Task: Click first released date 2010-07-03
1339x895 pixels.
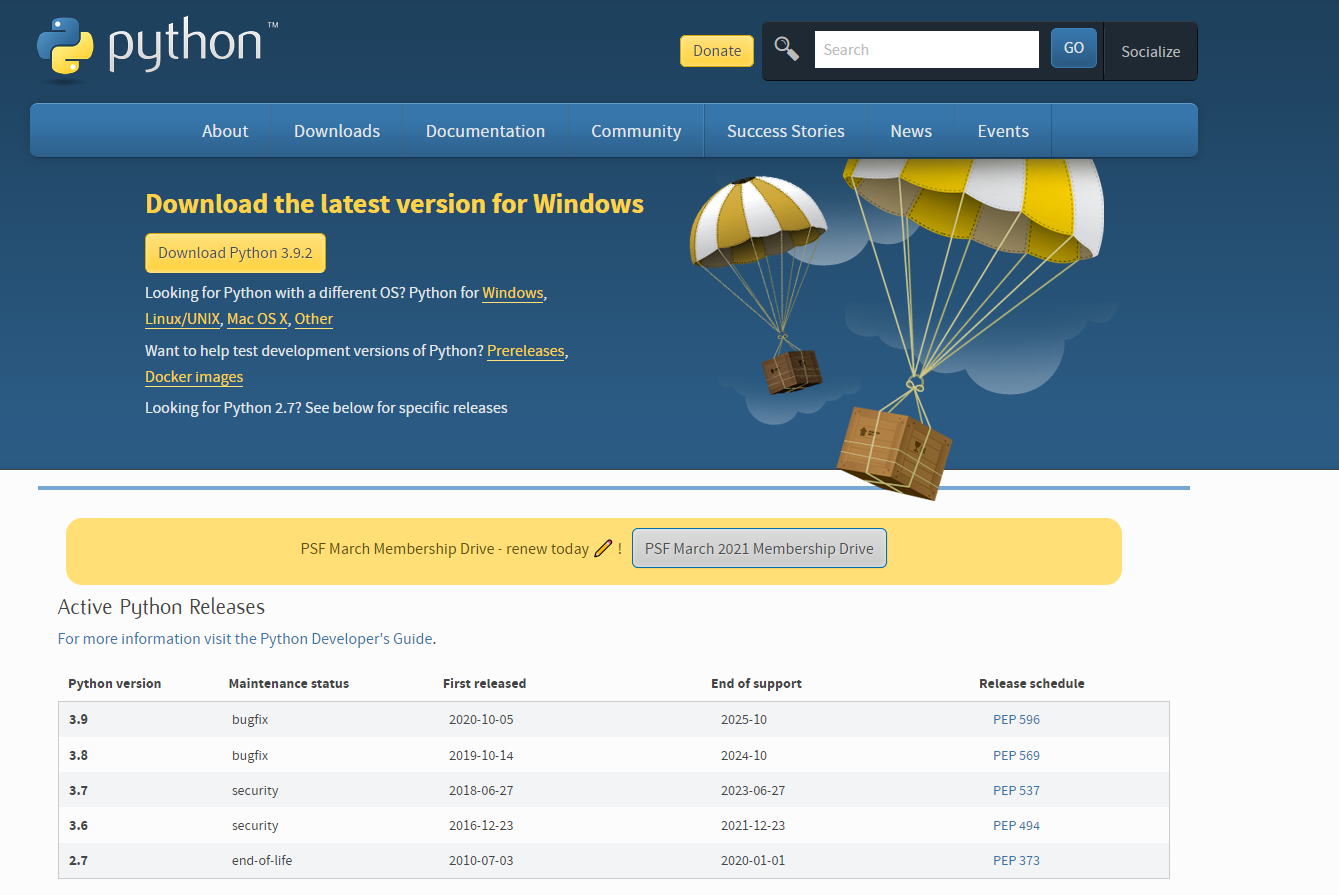Action: click(x=481, y=861)
